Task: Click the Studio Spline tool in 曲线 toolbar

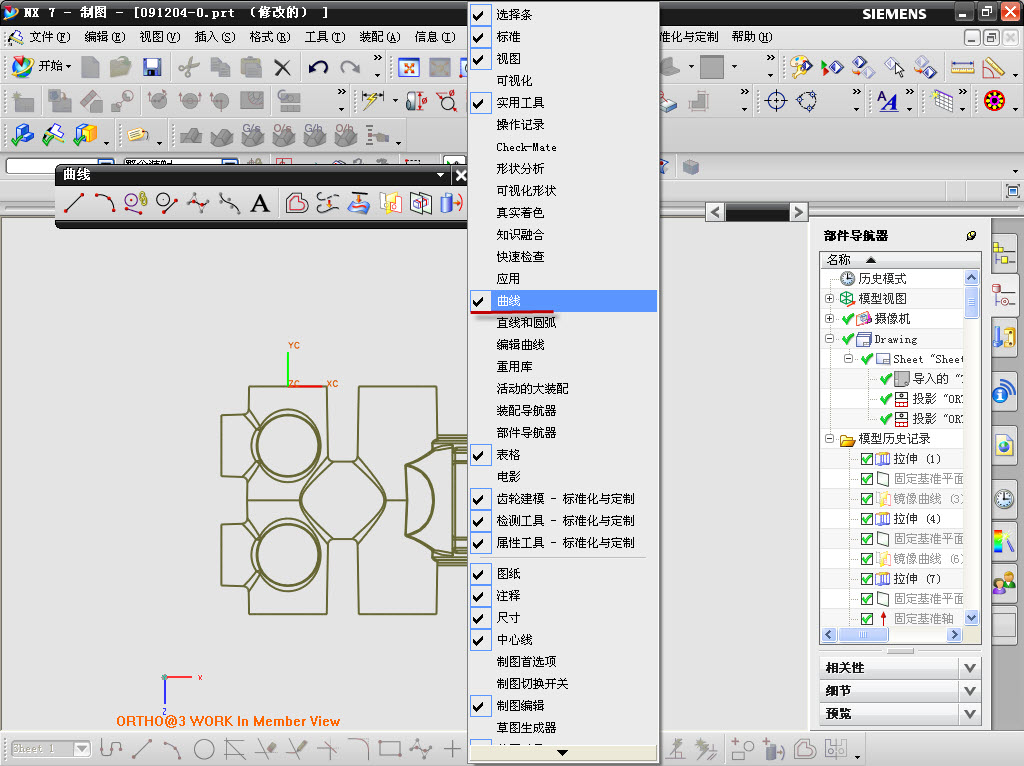Action: 198,203
